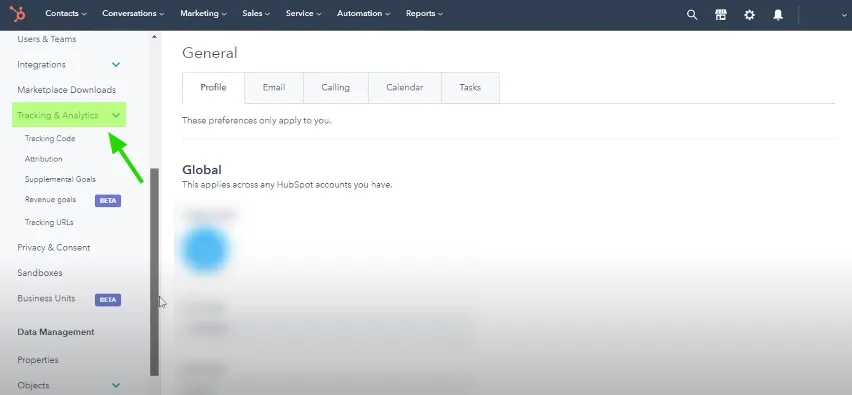Click the BETA badge beside Business Units
This screenshot has height=395, width=852.
point(108,300)
